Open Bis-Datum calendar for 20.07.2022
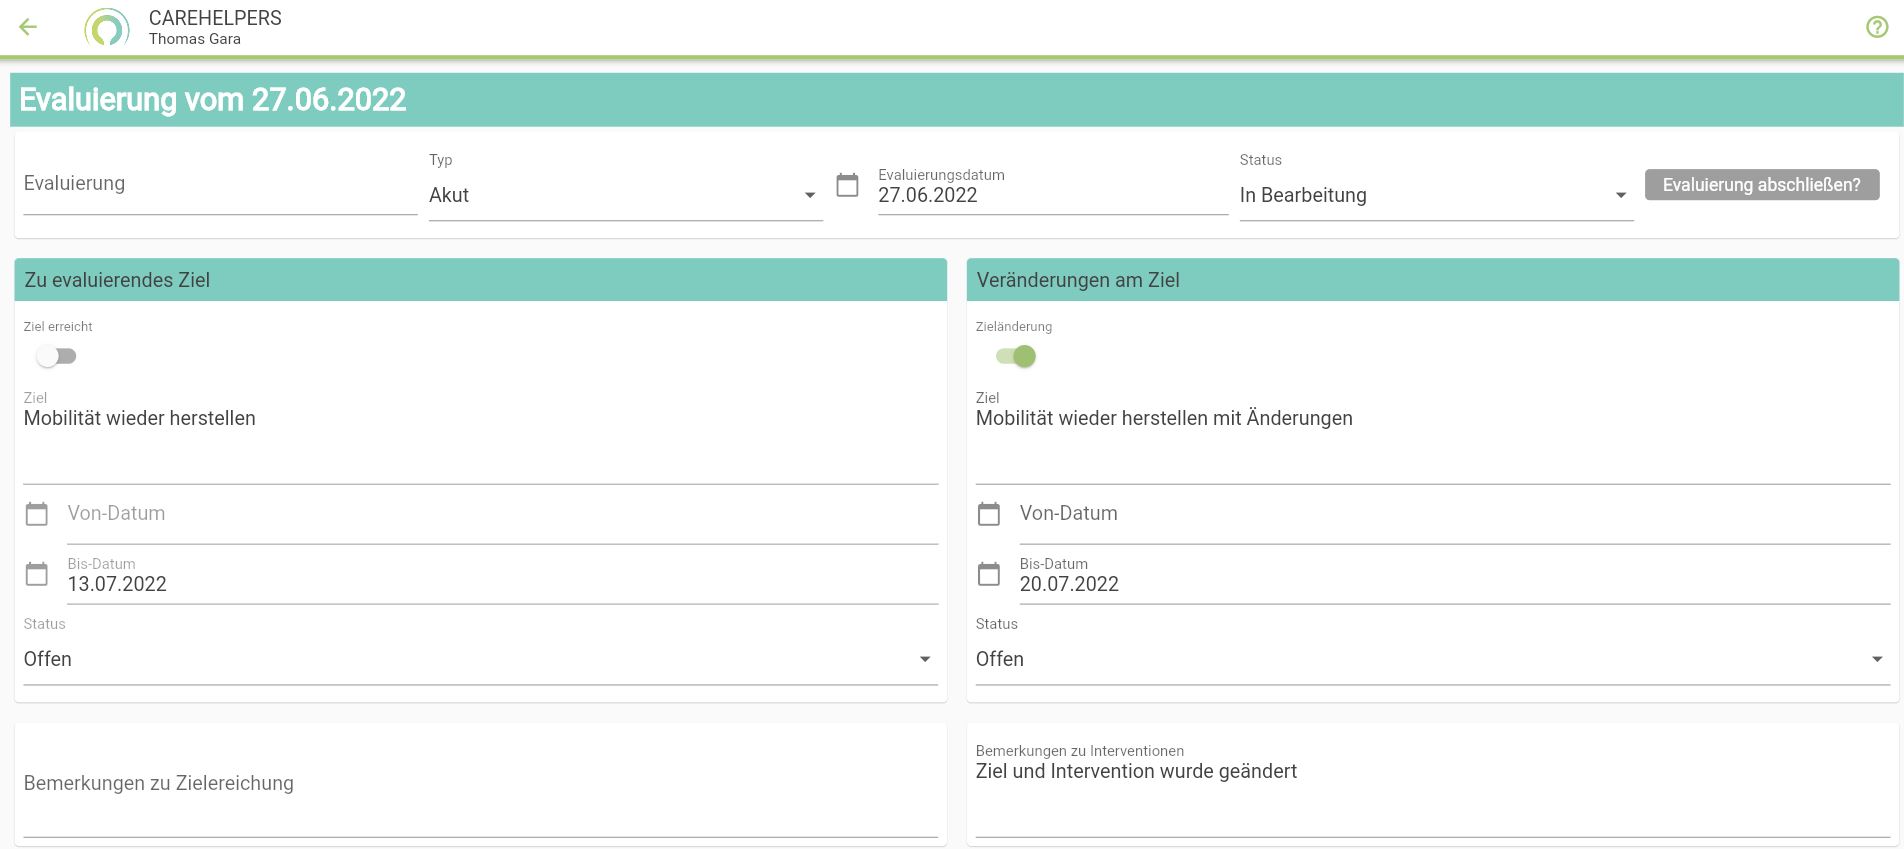This screenshot has width=1904, height=849. [989, 574]
